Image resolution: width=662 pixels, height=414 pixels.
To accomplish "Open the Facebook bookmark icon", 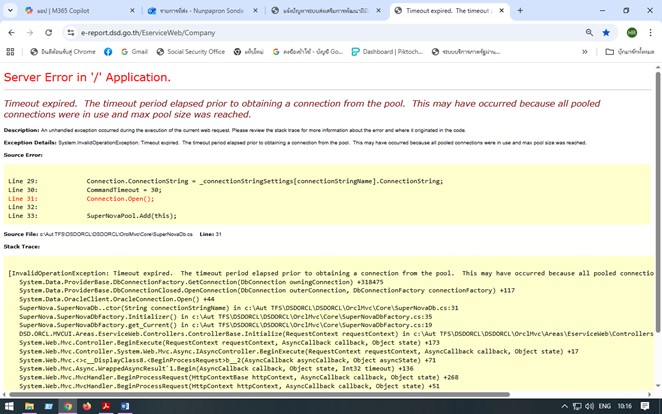I will click(x=108, y=51).
